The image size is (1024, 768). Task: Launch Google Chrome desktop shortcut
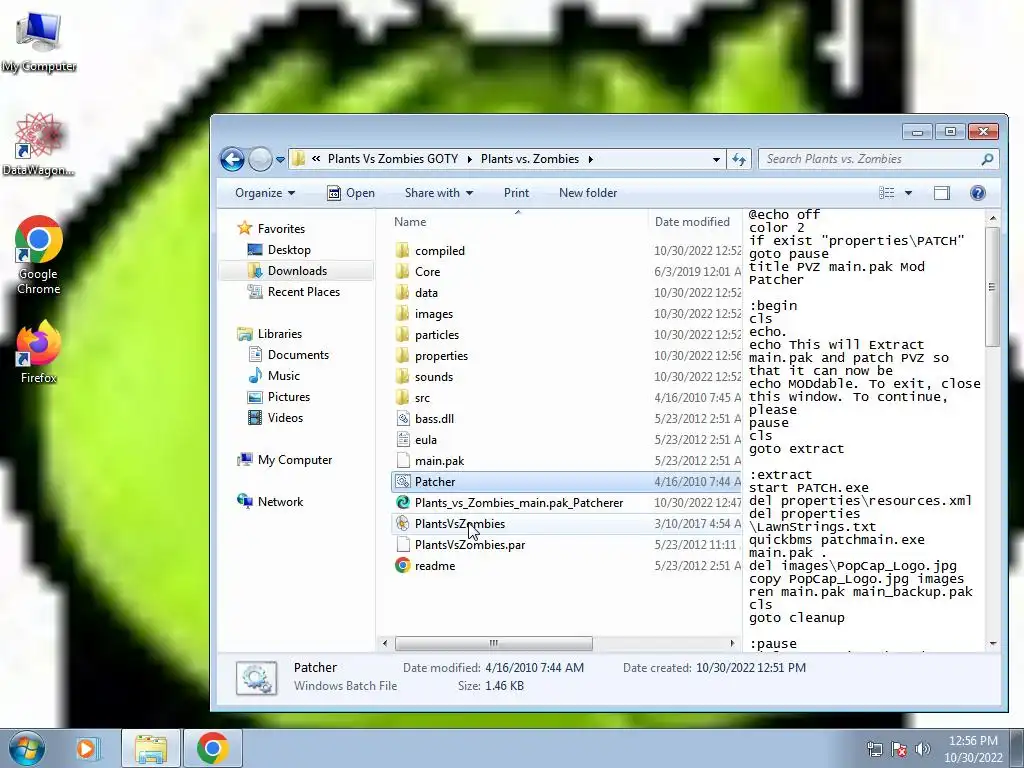pos(39,255)
